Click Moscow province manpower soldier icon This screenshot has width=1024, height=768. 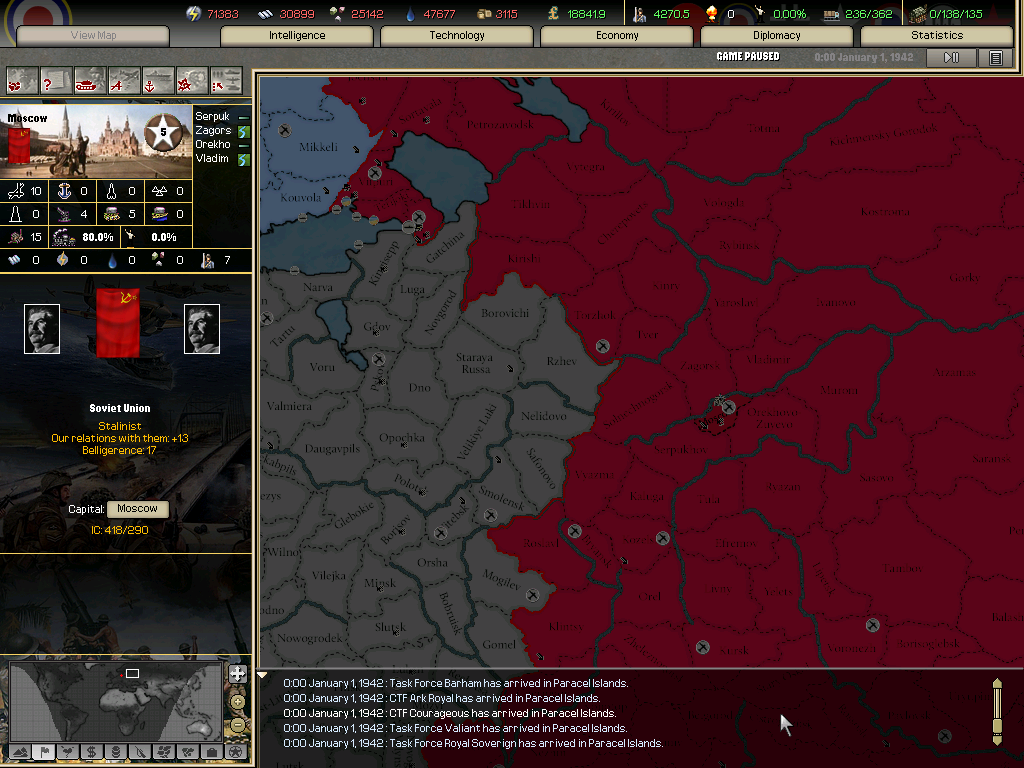click(x=208, y=260)
